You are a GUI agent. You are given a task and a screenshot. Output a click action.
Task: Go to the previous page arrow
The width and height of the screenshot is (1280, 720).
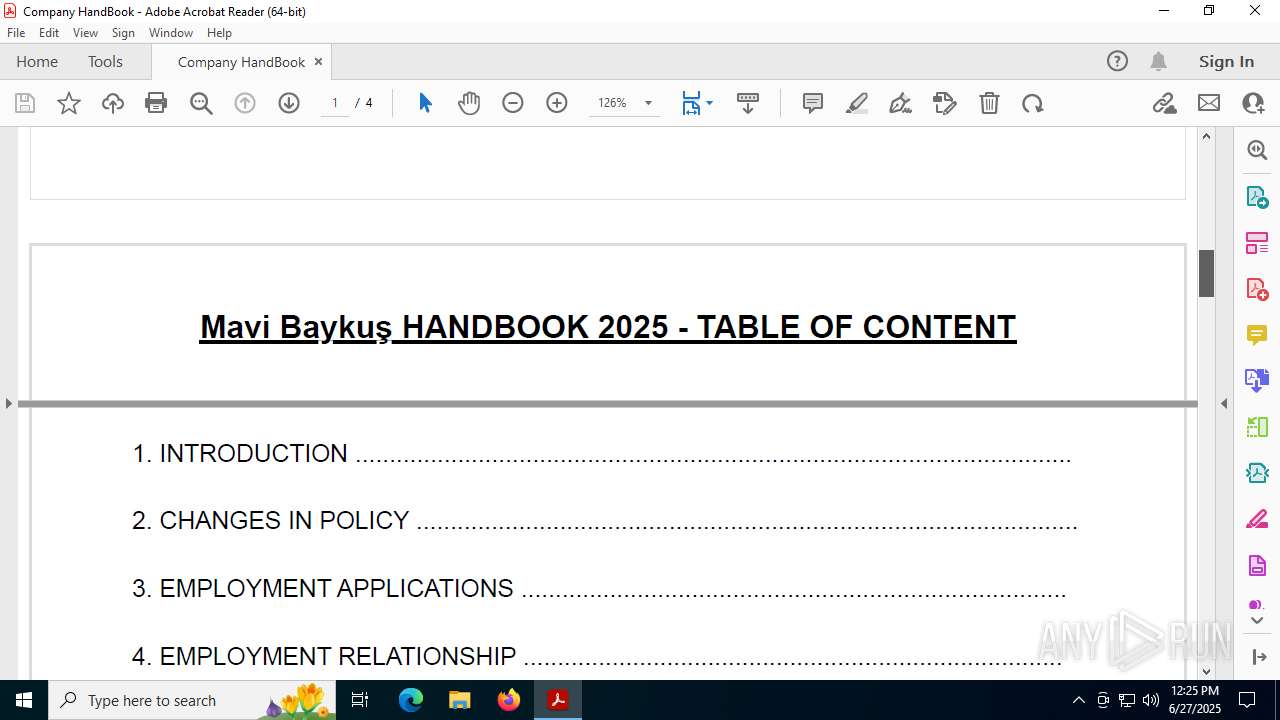(x=245, y=103)
